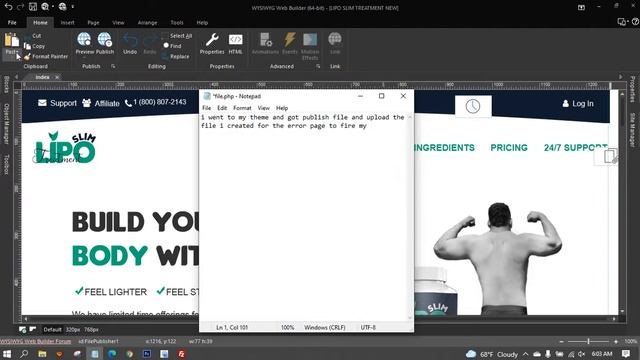Image resolution: width=640 pixels, height=360 pixels.
Task: Open Customize Quick Access Toolbar arrow
Action: coord(73,7)
